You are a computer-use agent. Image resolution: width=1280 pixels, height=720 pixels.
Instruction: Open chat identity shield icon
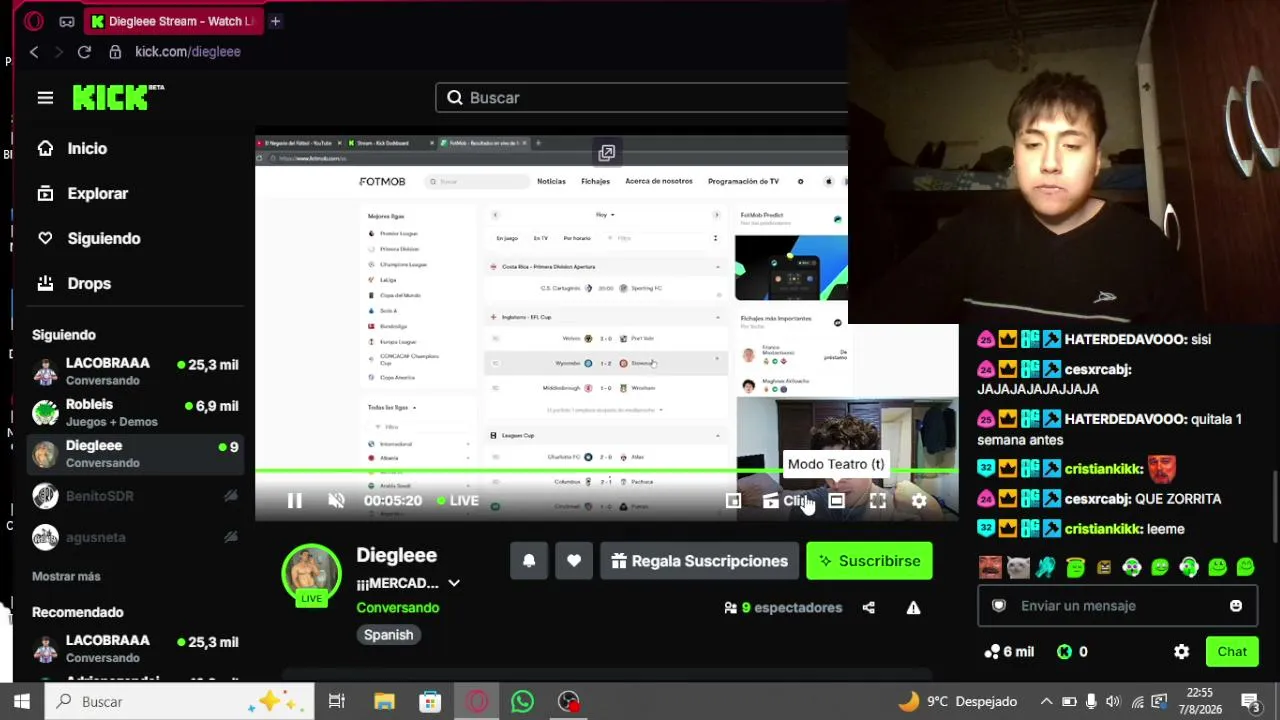(998, 606)
